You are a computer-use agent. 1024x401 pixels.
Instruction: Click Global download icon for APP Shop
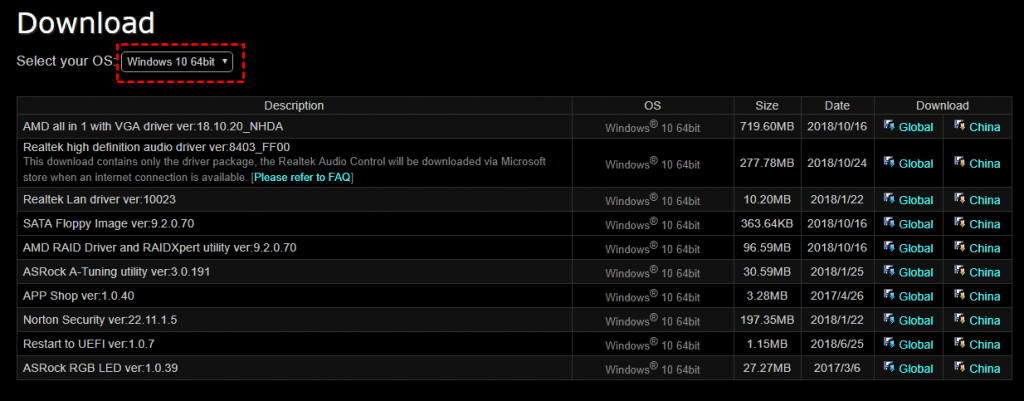click(x=889, y=295)
